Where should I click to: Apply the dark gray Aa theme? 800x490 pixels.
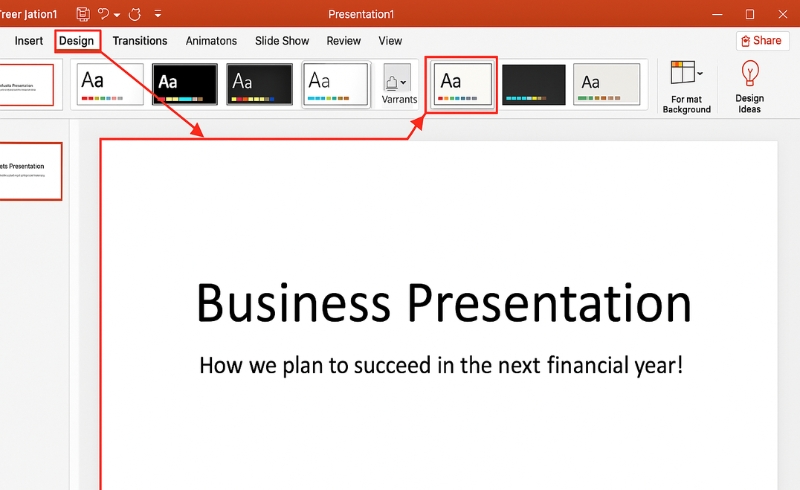[x=260, y=84]
